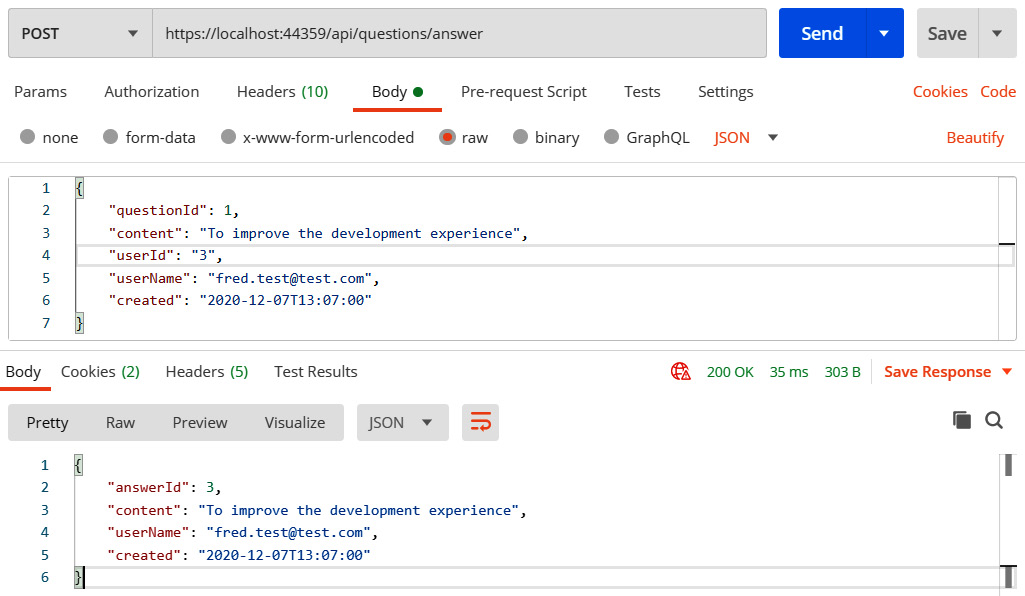The height and width of the screenshot is (596, 1025).
Task: Expand the Save options dropdown arrow
Action: (997, 34)
